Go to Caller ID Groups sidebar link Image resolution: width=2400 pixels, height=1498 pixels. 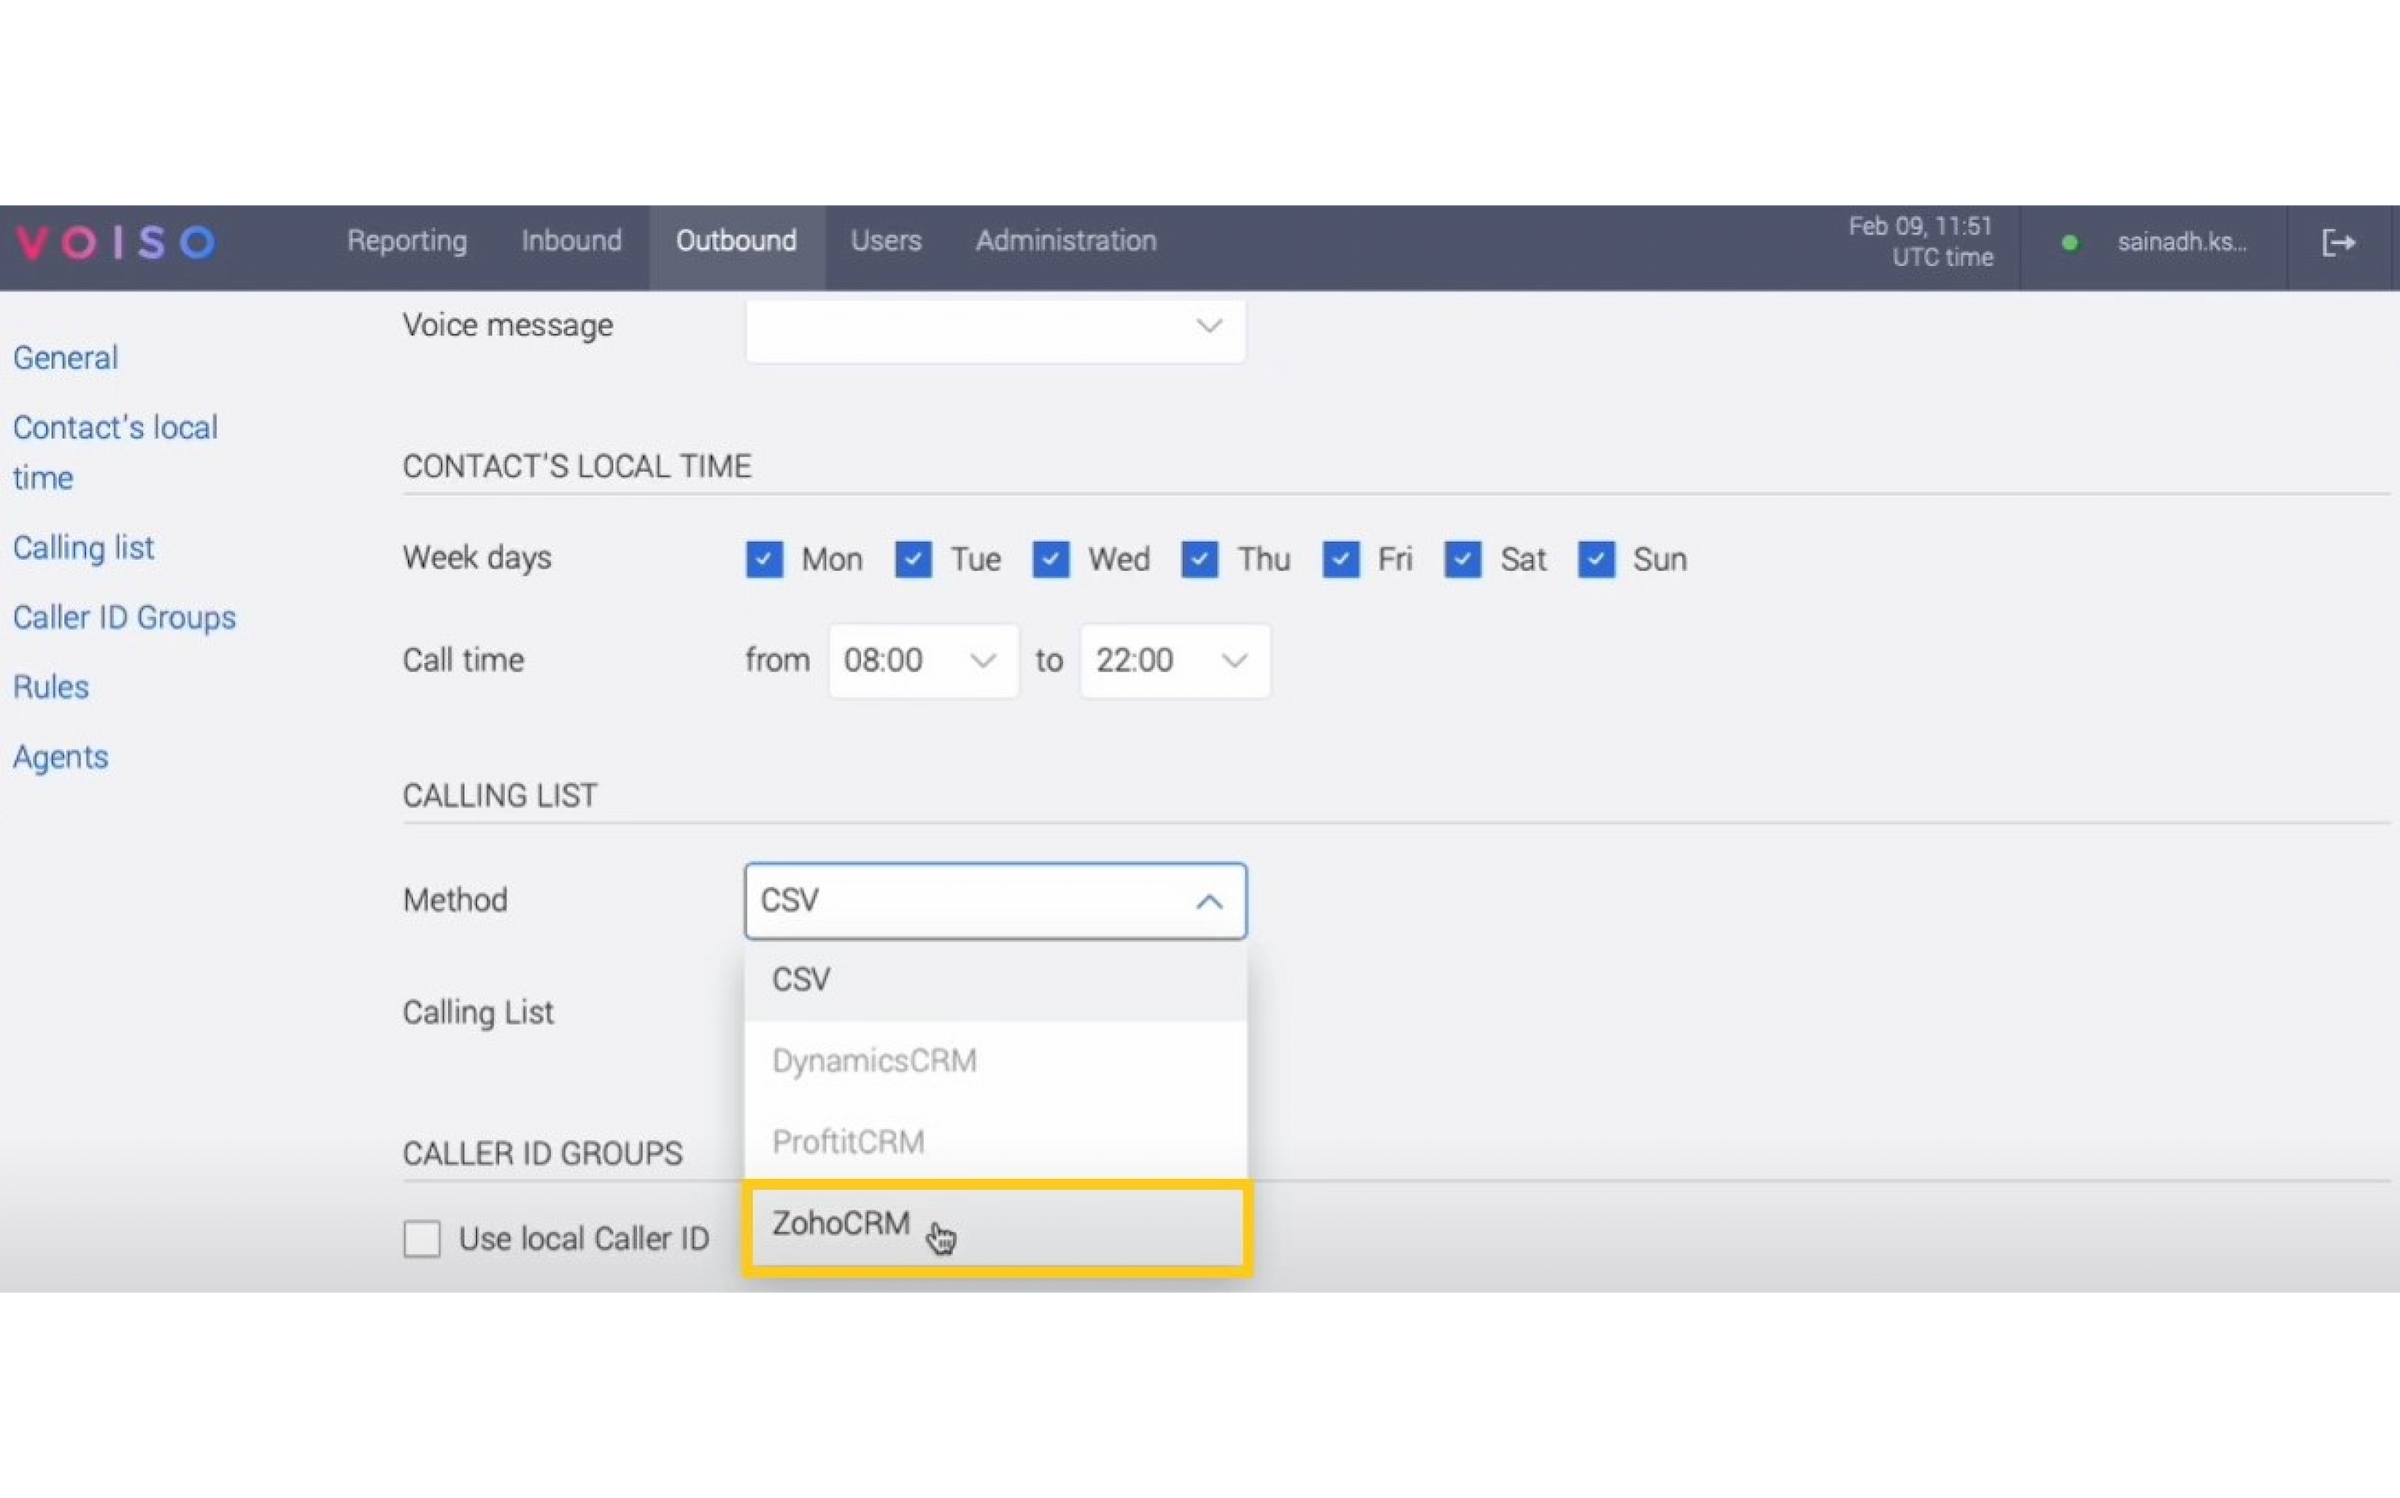coord(124,618)
